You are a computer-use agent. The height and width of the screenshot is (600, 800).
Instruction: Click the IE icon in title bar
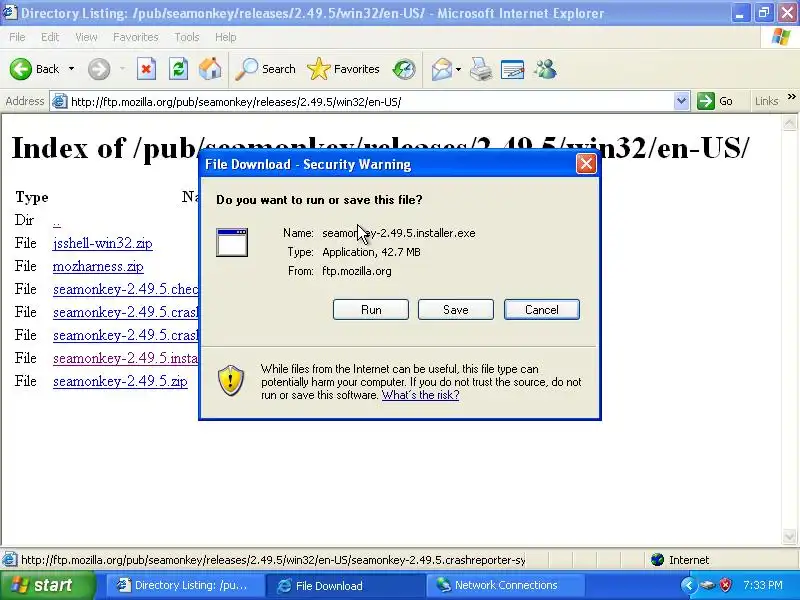(x=10, y=12)
